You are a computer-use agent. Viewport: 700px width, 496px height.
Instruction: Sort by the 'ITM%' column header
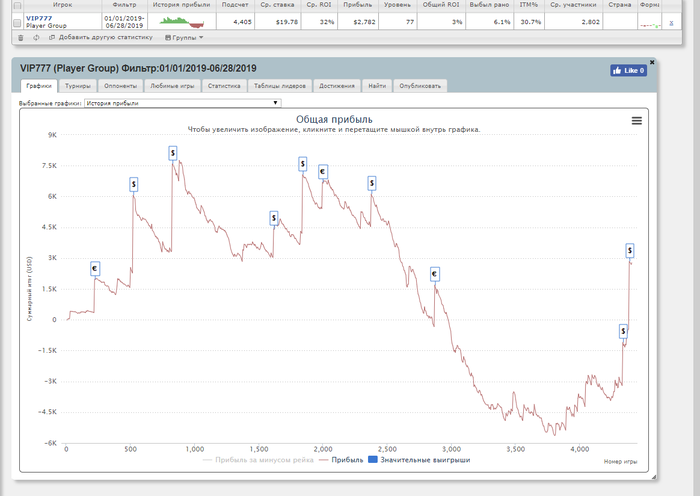(x=529, y=5)
